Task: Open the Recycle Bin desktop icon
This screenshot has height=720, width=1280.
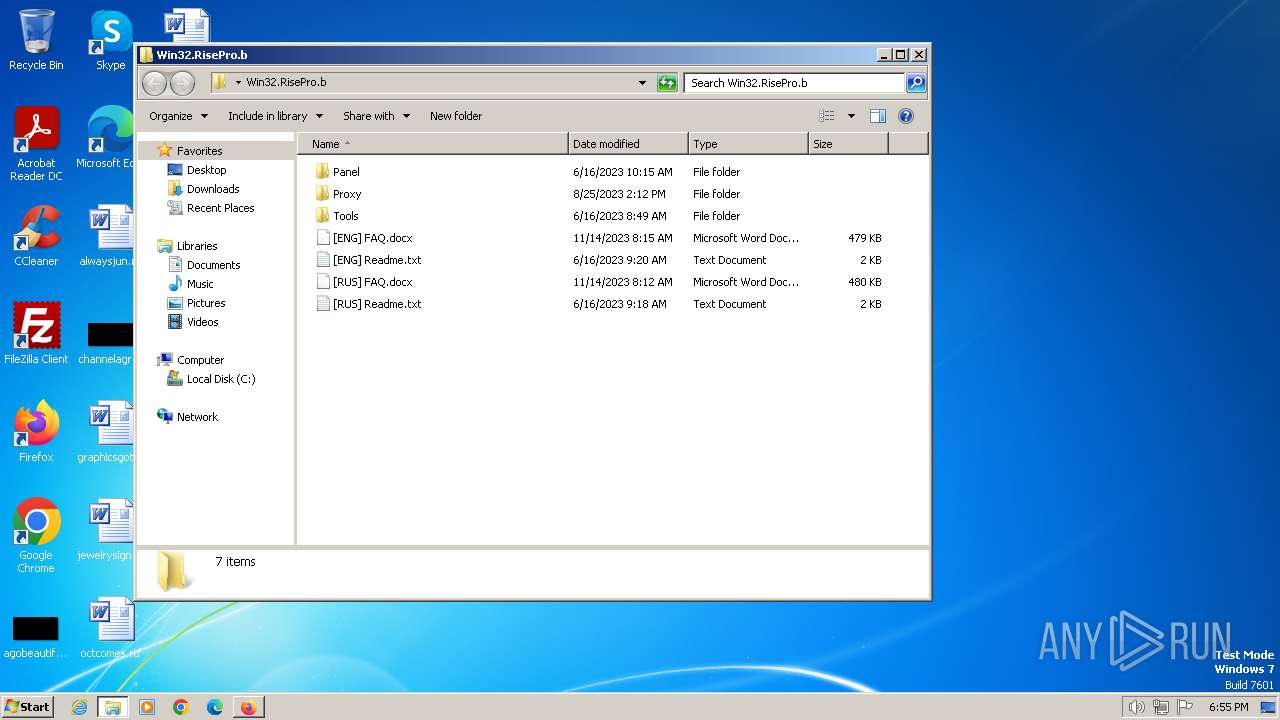Action: point(36,41)
